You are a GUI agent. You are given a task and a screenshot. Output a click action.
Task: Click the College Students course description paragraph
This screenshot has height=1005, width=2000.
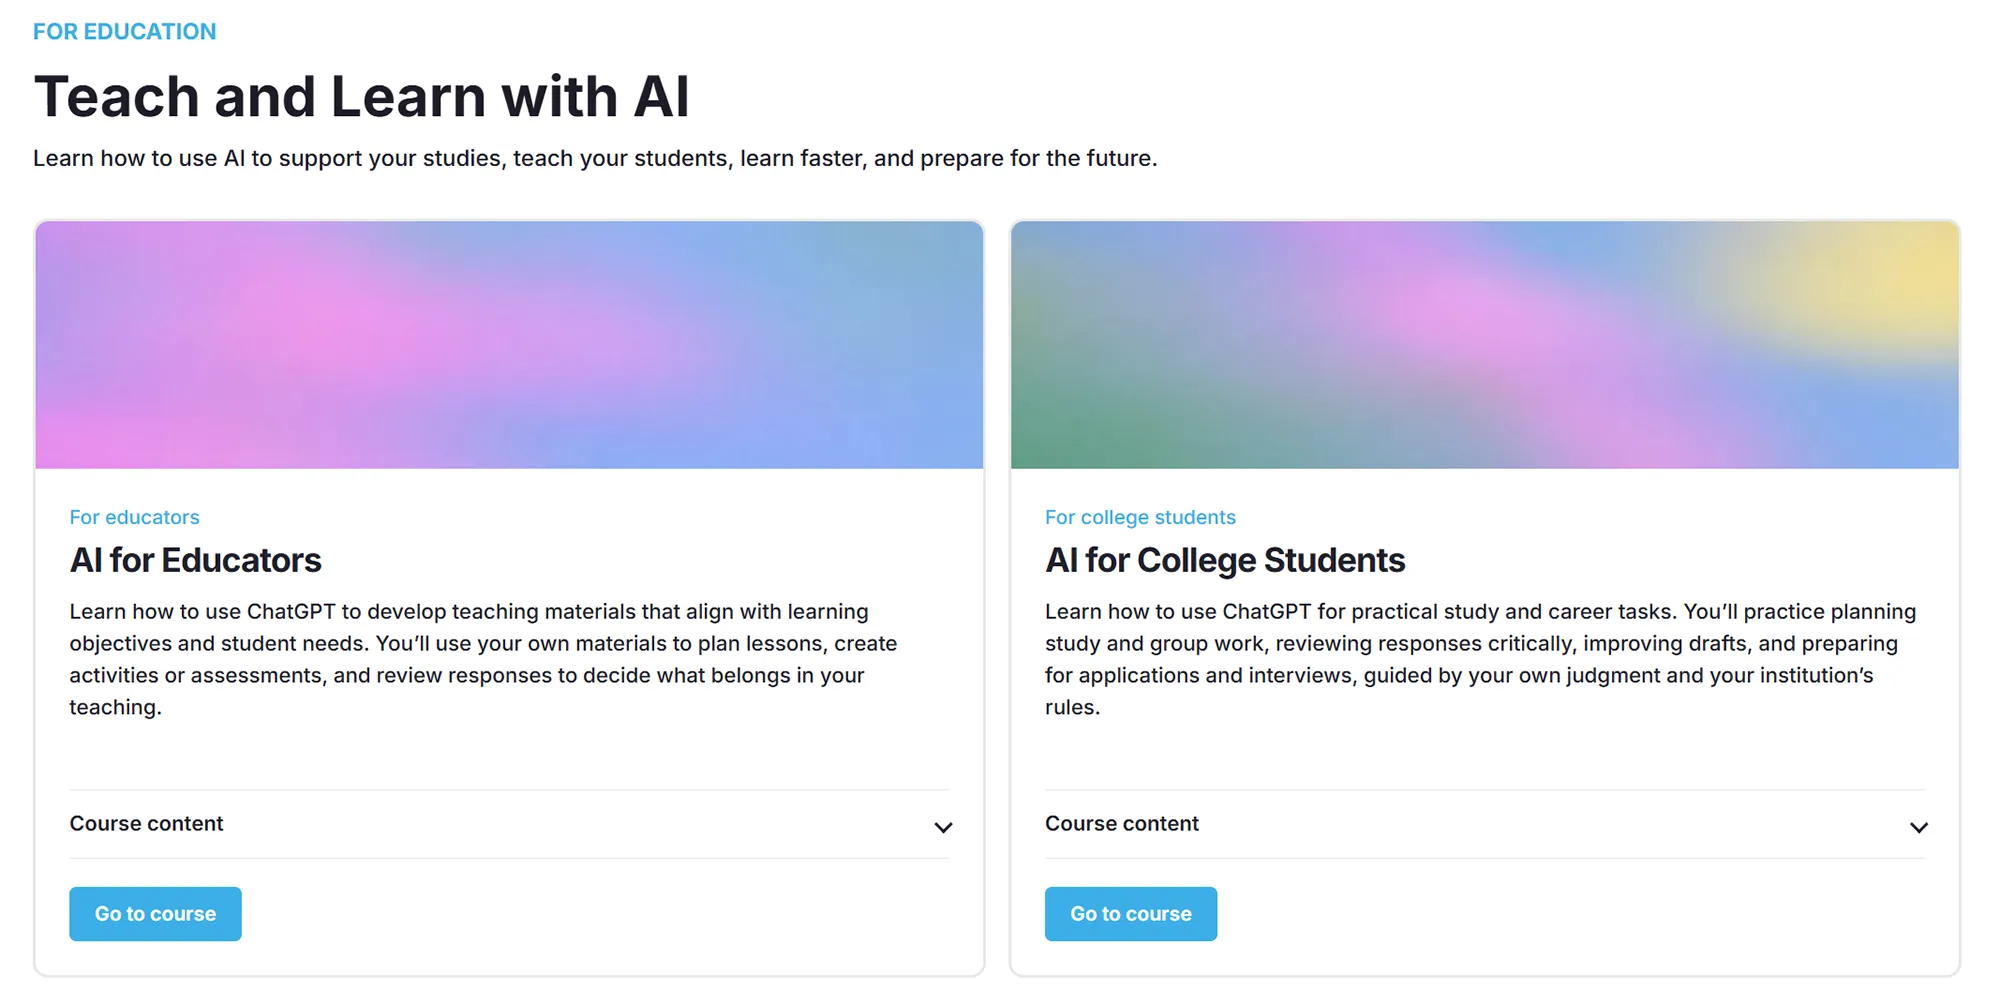point(1480,659)
